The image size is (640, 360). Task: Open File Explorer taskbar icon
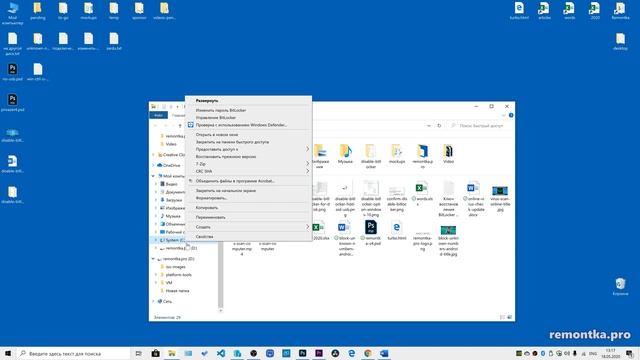click(x=172, y=353)
